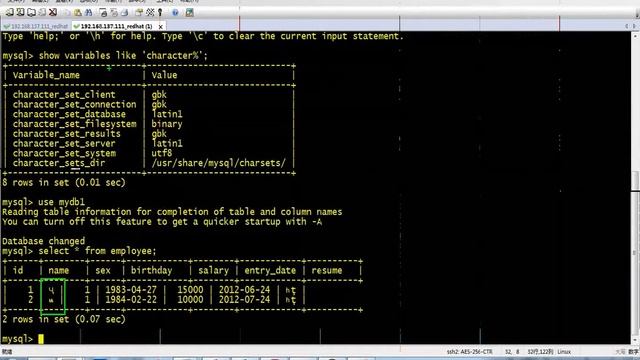Click the '2012-06-24' entry date cell
The height and width of the screenshot is (360, 640).
pos(244,290)
